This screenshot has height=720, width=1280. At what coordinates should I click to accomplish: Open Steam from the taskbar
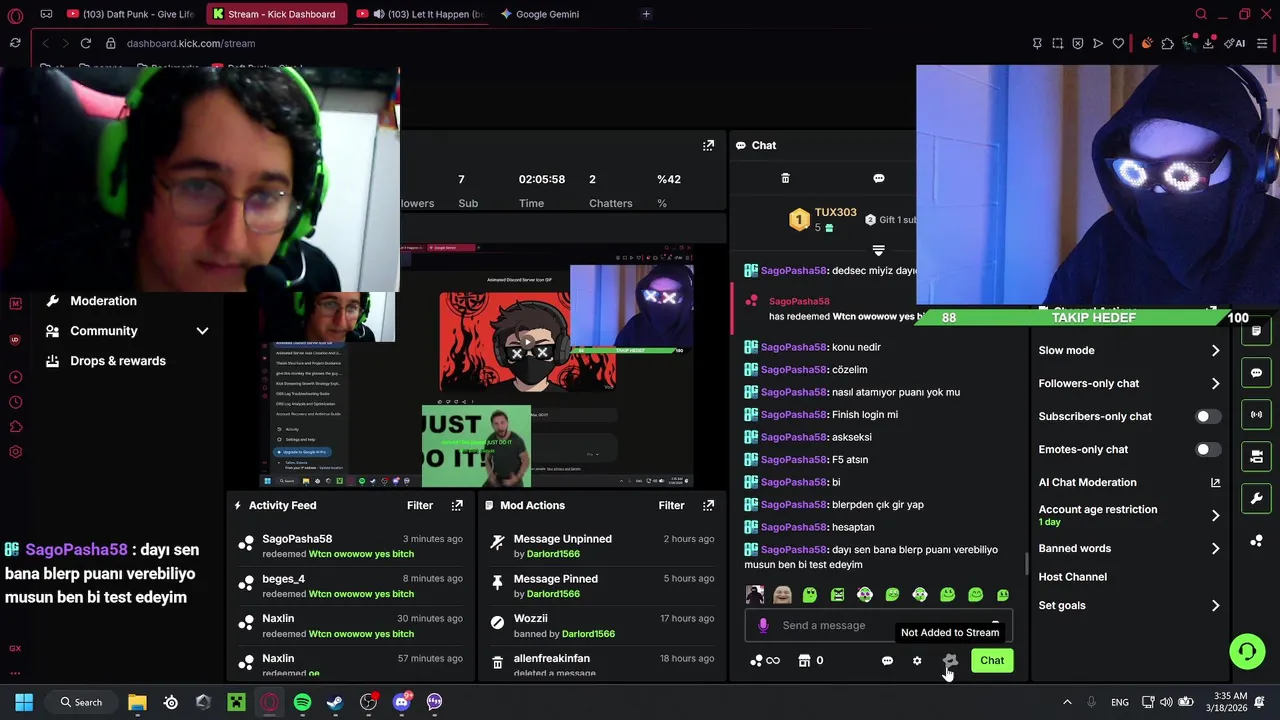pyautogui.click(x=335, y=702)
